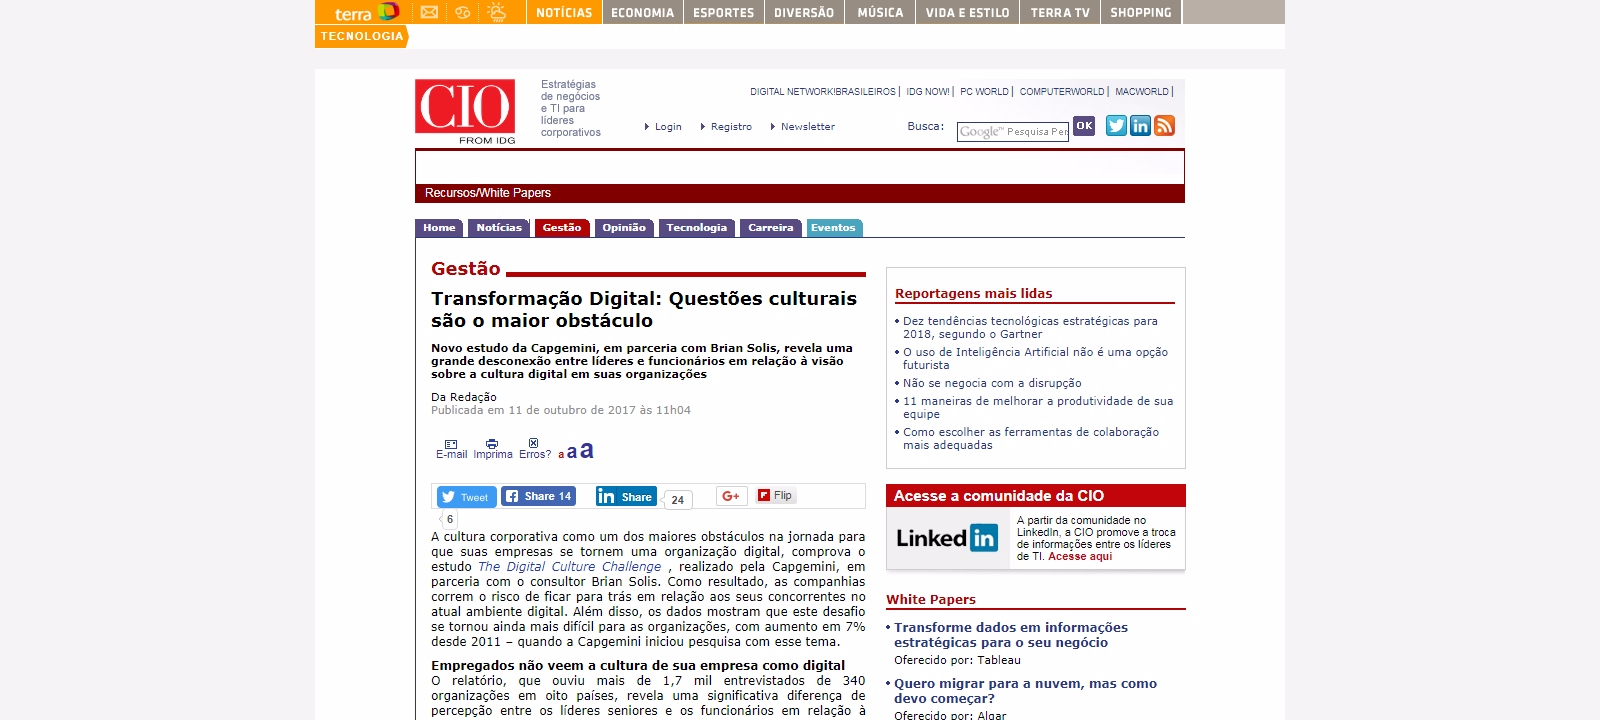
Task: Flip article to Flipboard
Action: [x=775, y=495]
